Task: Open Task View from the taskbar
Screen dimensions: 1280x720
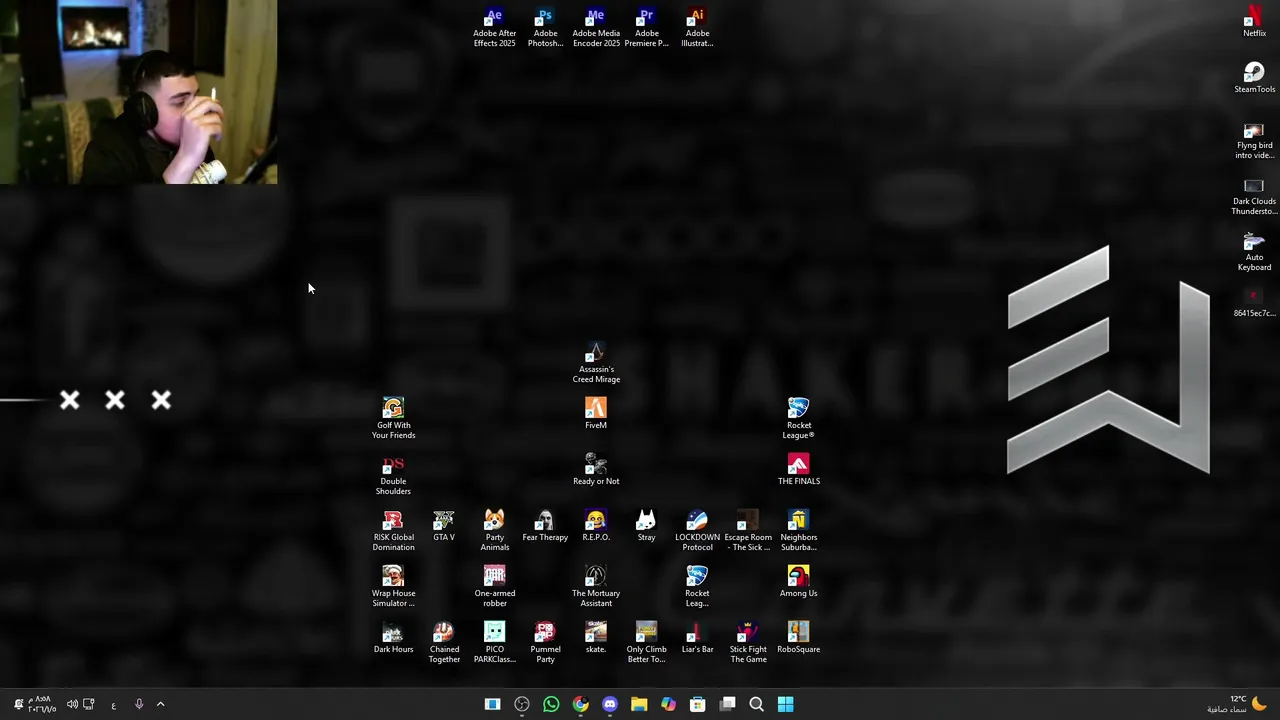Action: 727,704
